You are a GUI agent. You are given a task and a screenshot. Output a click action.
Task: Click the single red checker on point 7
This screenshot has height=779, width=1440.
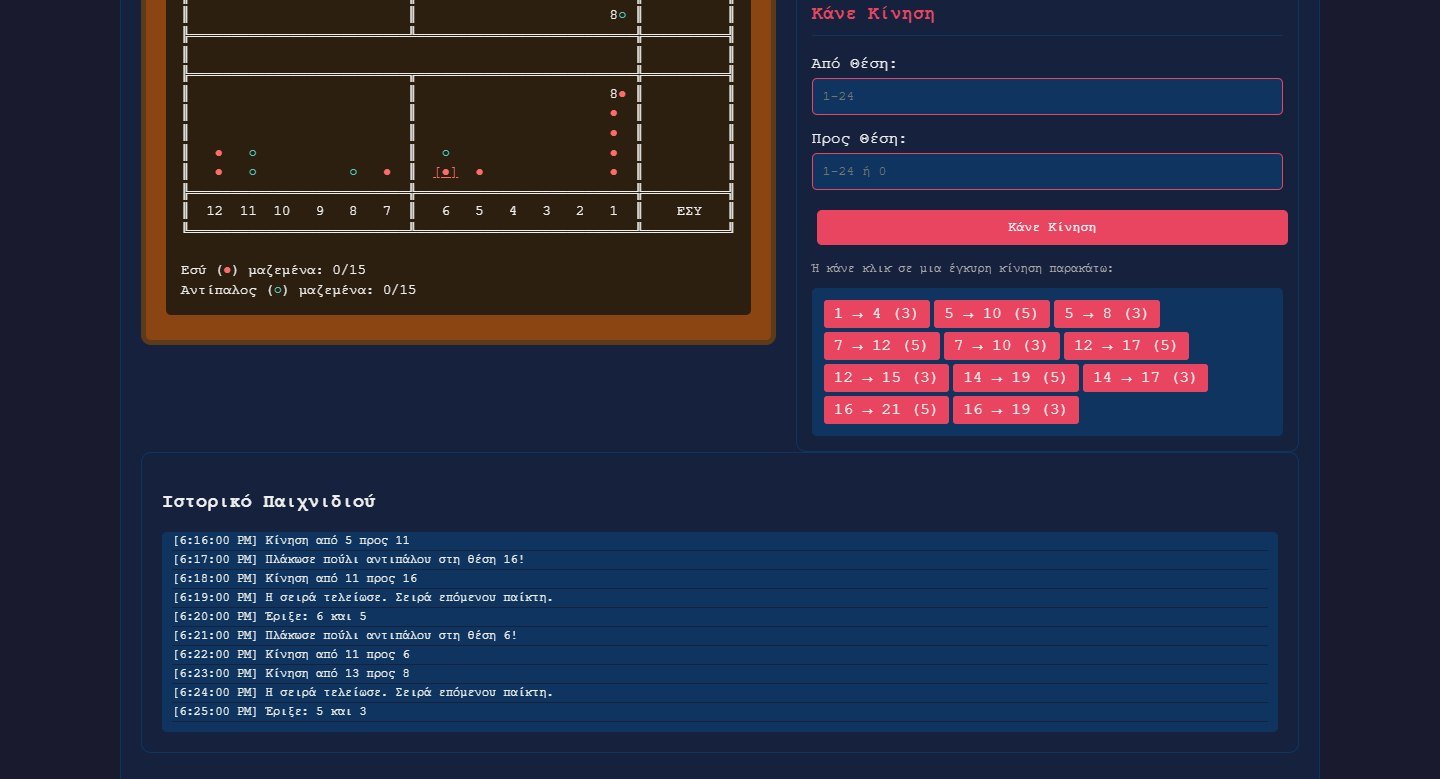[x=387, y=172]
